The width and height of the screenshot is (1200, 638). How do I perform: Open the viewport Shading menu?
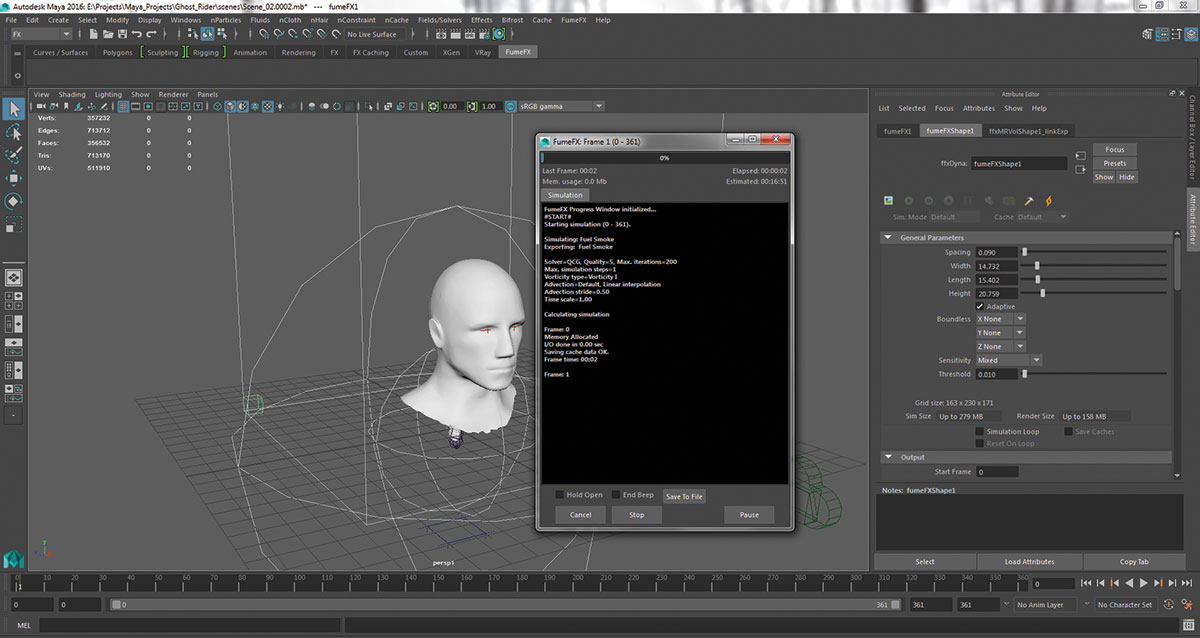pos(72,94)
